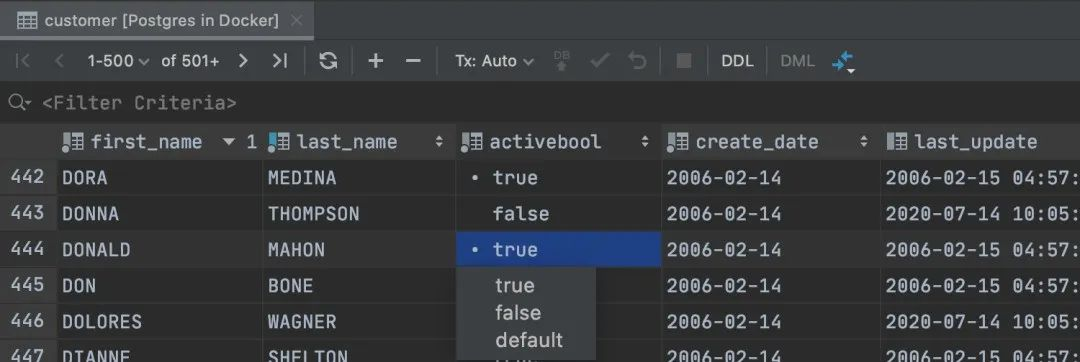Select the false cell for DONNA THOMPSON

pos(559,214)
